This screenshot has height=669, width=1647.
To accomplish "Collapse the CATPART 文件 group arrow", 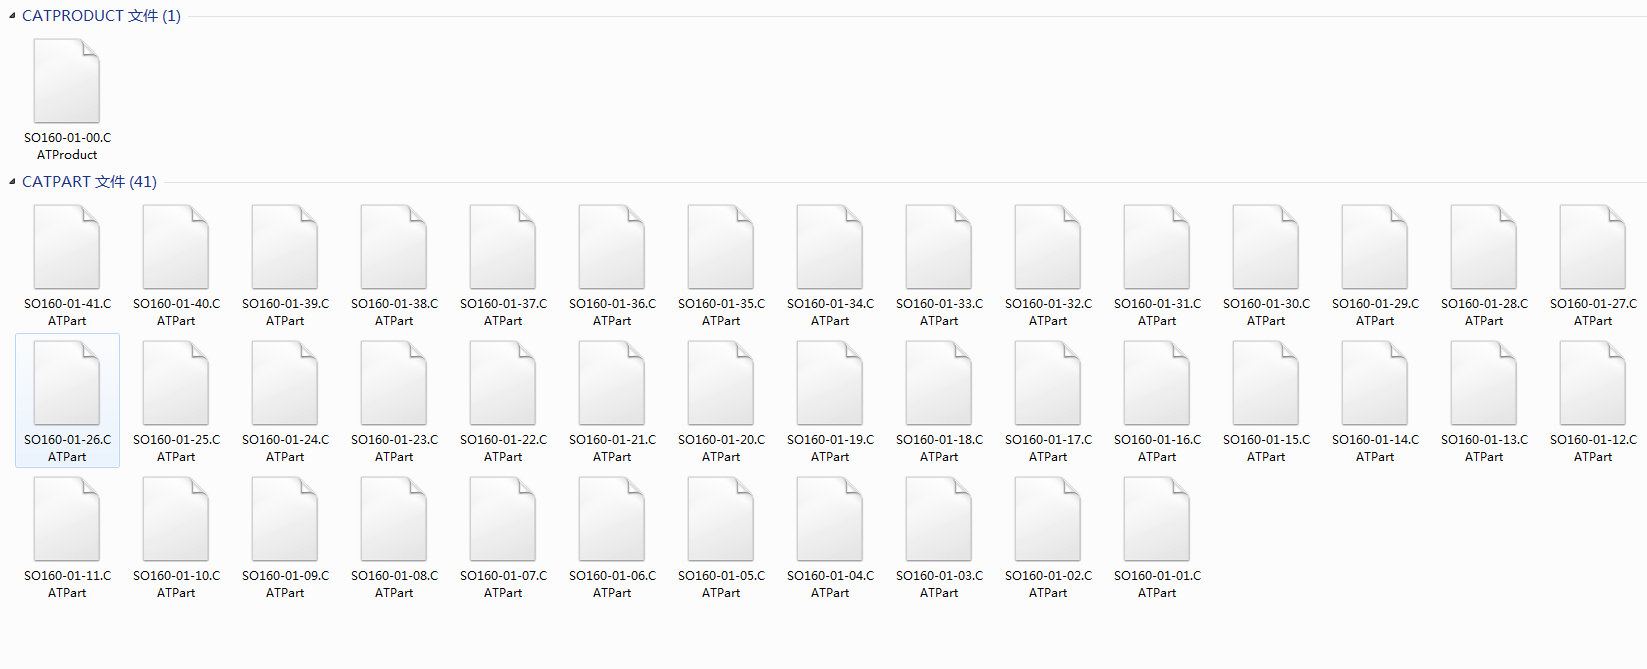I will tap(12, 182).
